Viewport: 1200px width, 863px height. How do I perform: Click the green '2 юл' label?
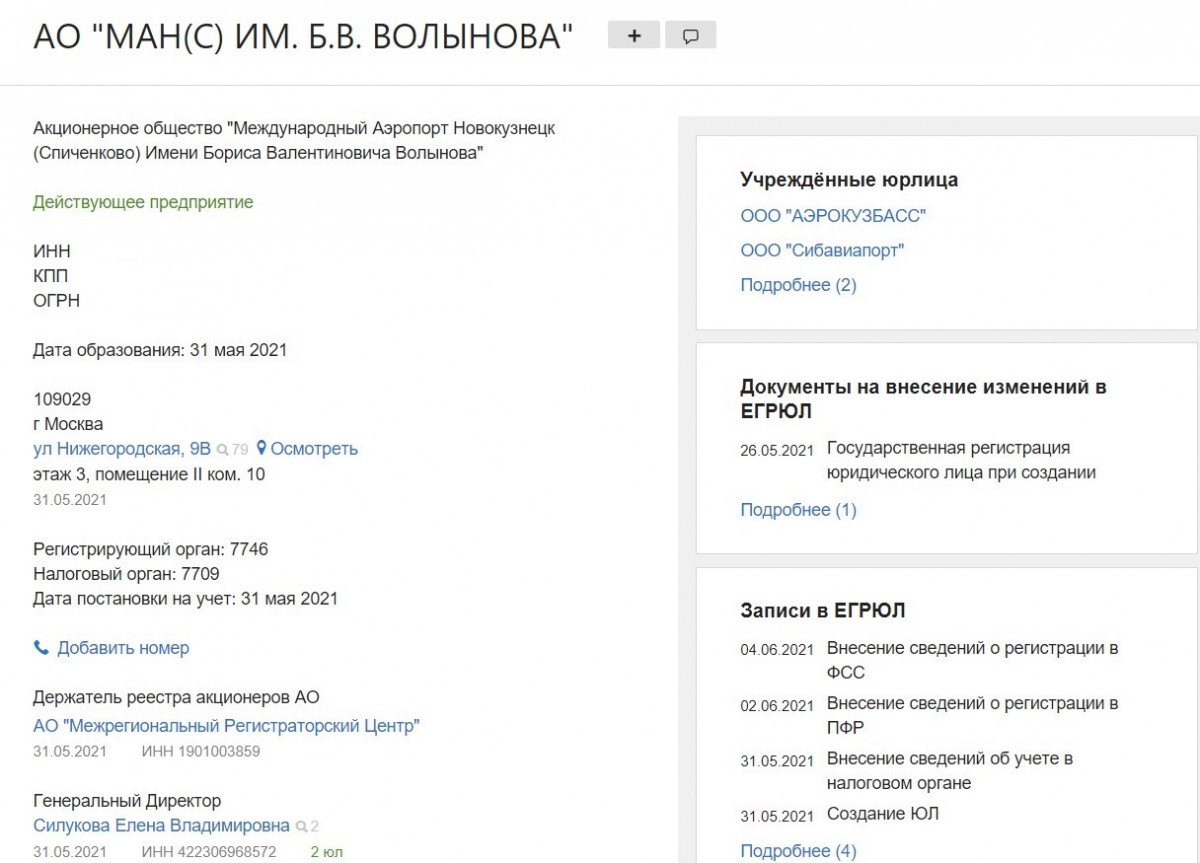[x=326, y=852]
